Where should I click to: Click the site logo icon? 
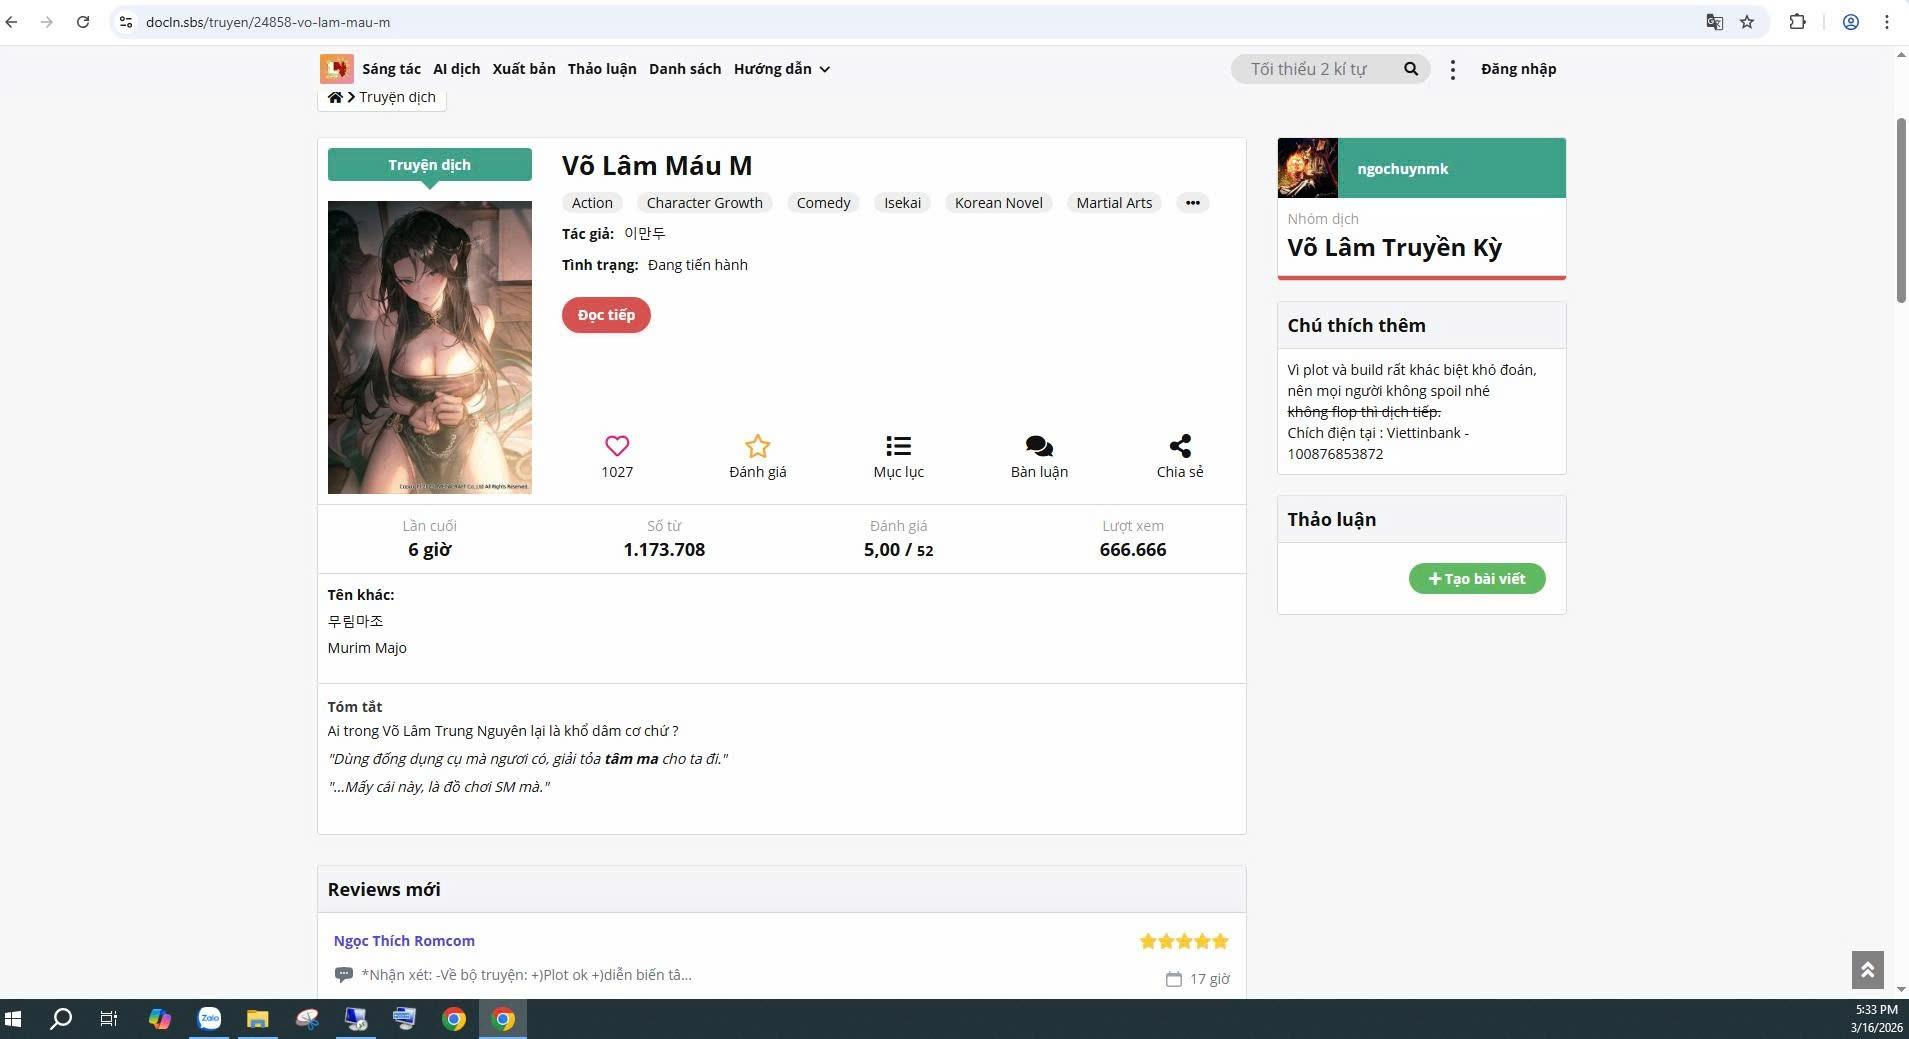[x=336, y=69]
